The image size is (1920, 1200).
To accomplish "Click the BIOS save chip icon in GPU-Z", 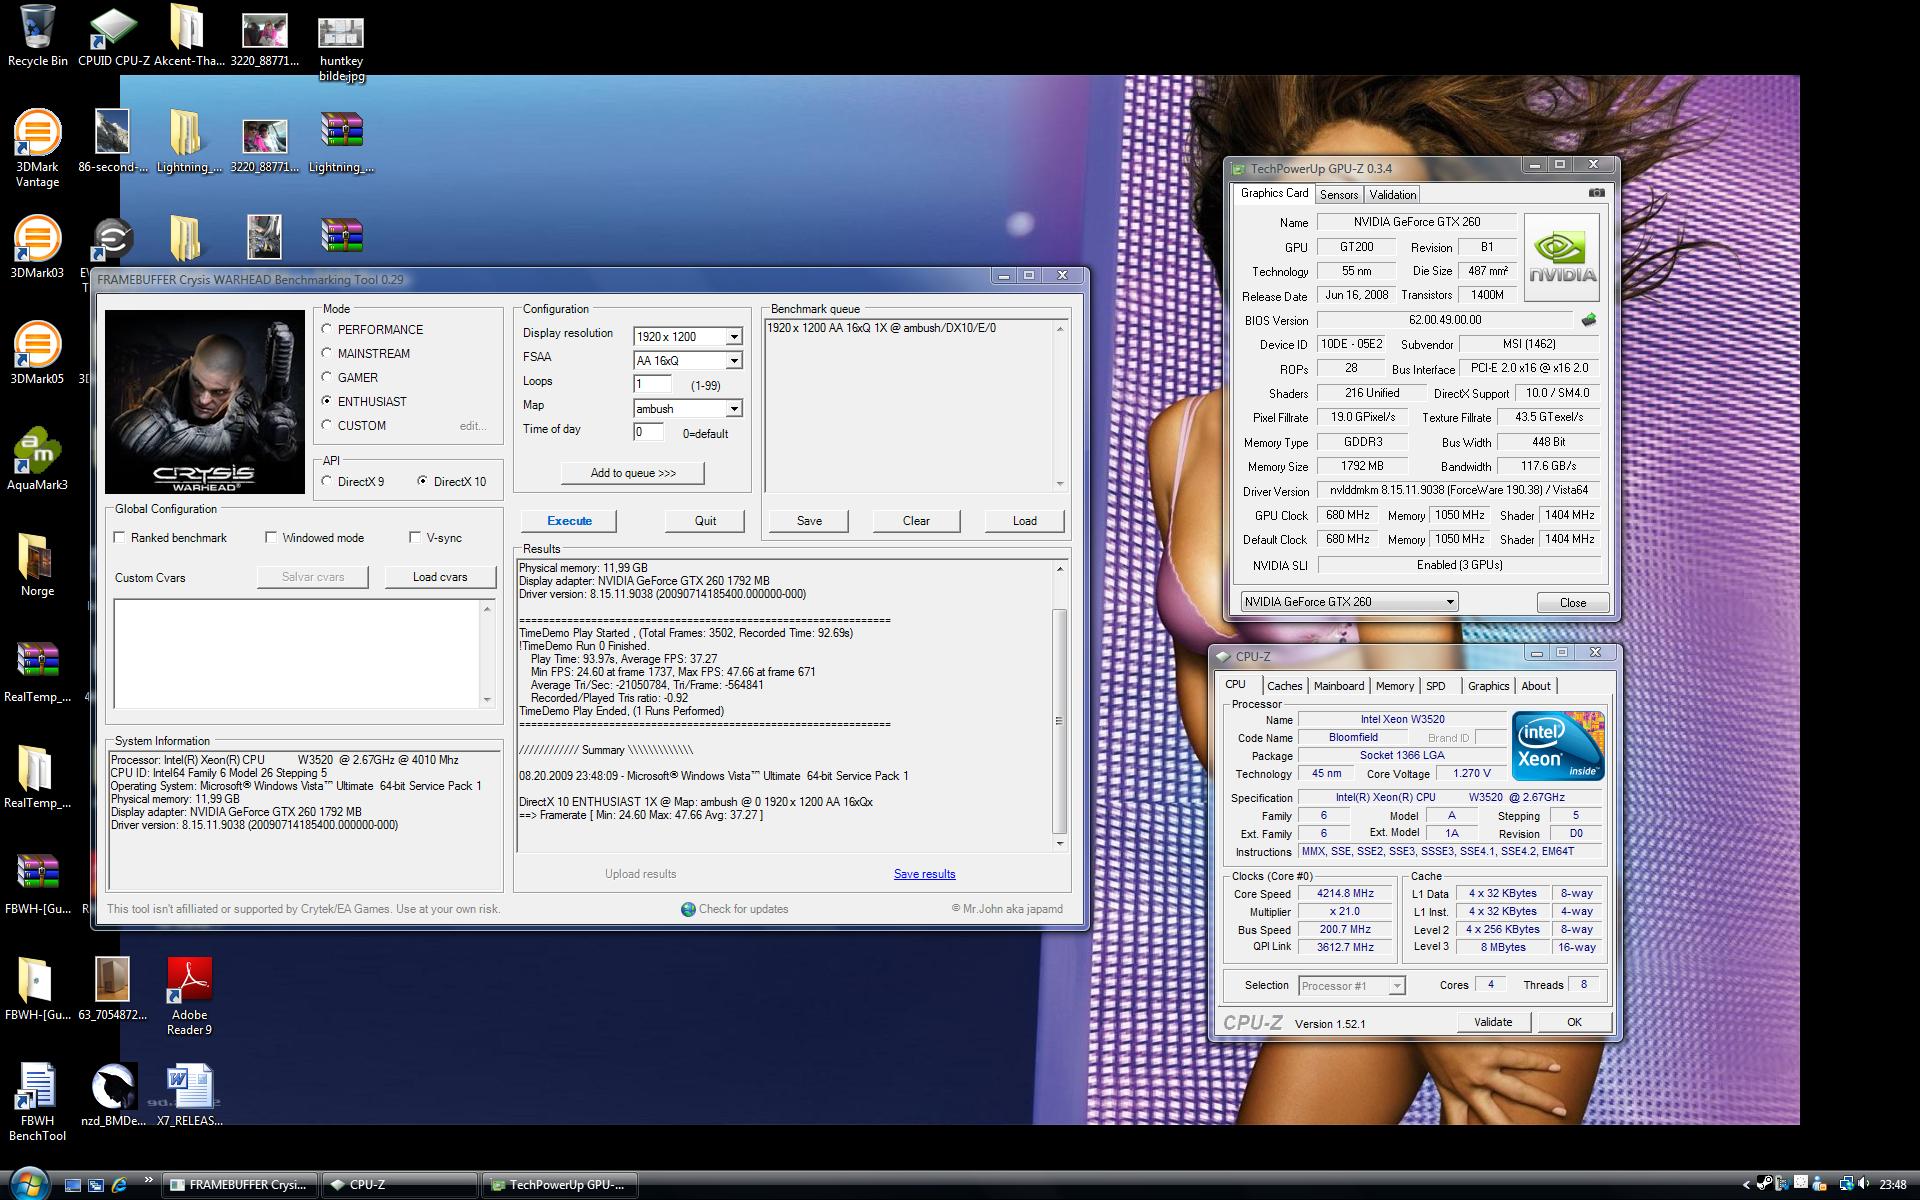I will [1588, 320].
